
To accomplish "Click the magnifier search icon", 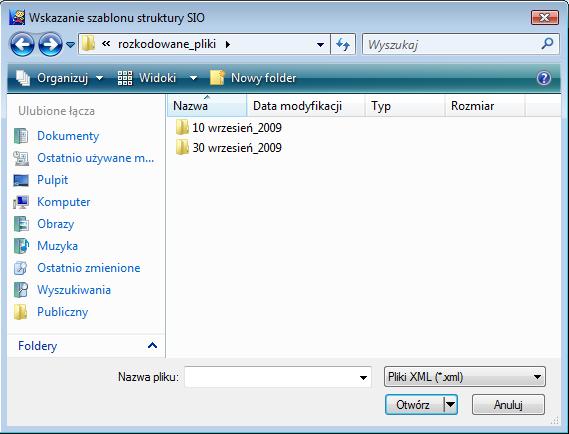I will click(547, 44).
